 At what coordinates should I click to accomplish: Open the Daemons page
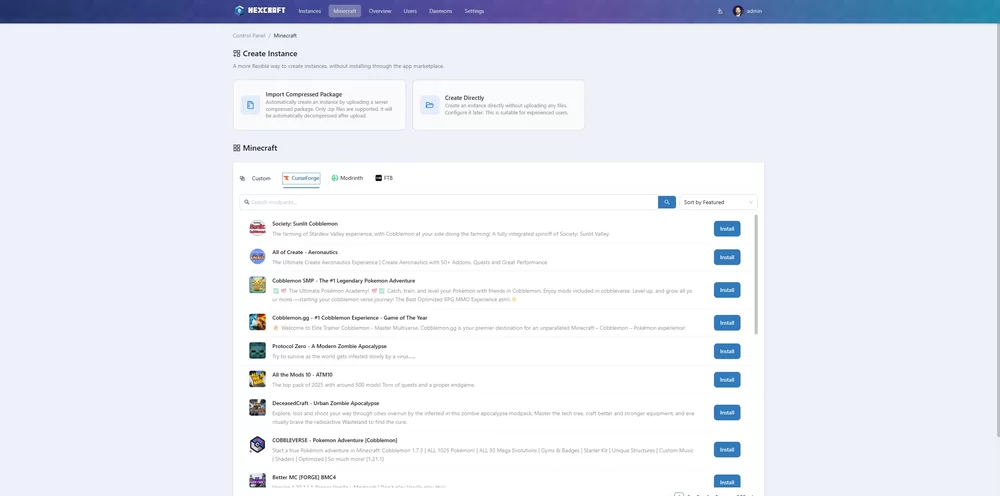pos(440,11)
